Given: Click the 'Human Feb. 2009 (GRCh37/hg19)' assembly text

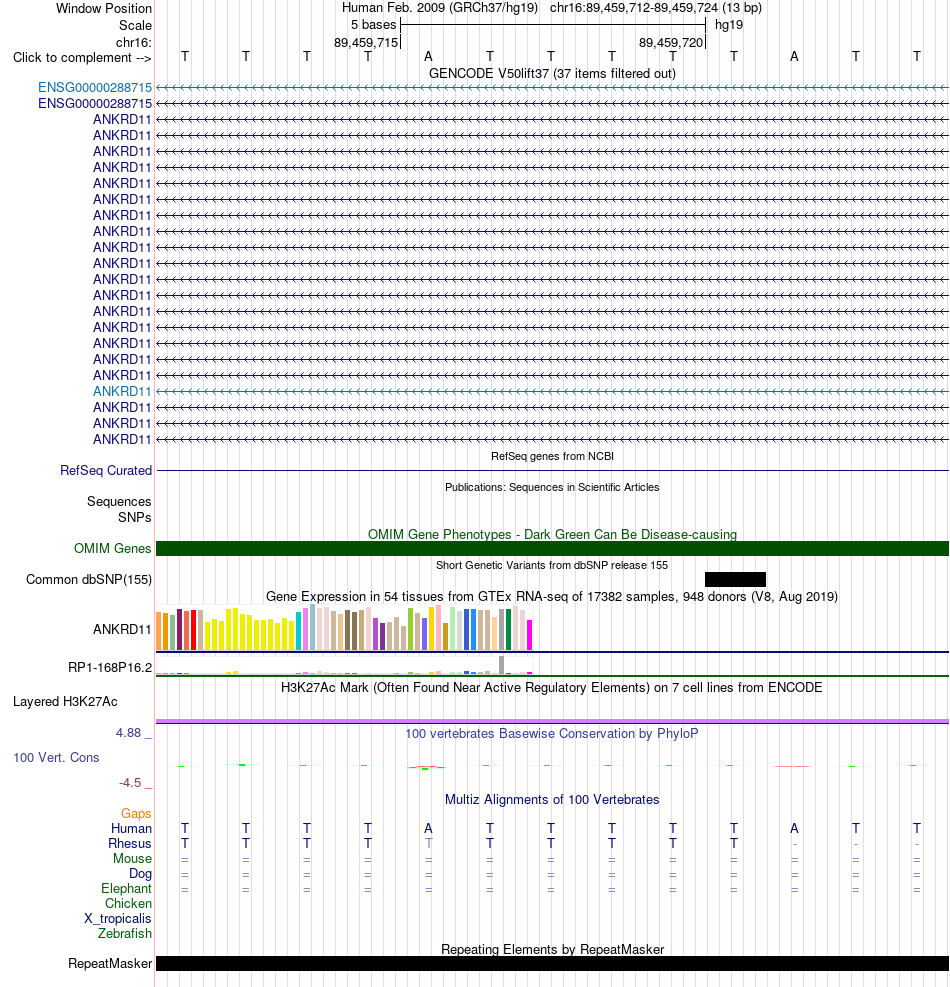Looking at the screenshot, I should 439,8.
